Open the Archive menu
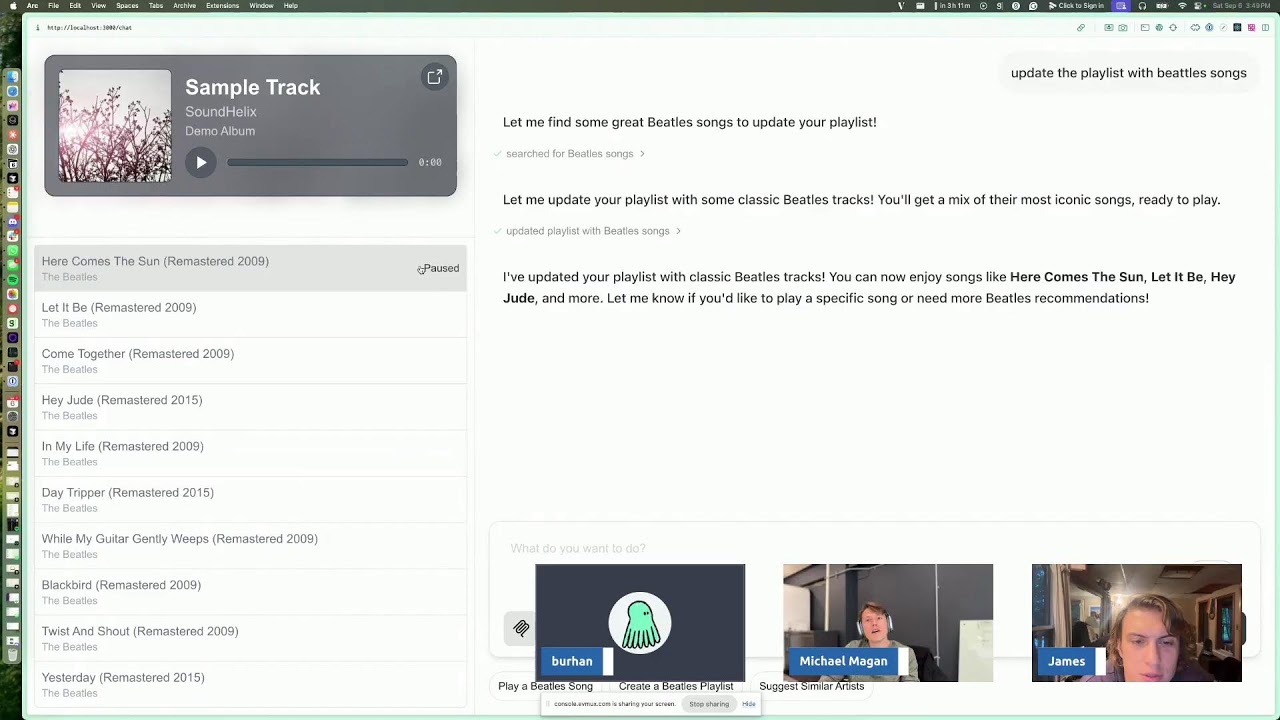Image resolution: width=1280 pixels, height=720 pixels. [x=184, y=6]
